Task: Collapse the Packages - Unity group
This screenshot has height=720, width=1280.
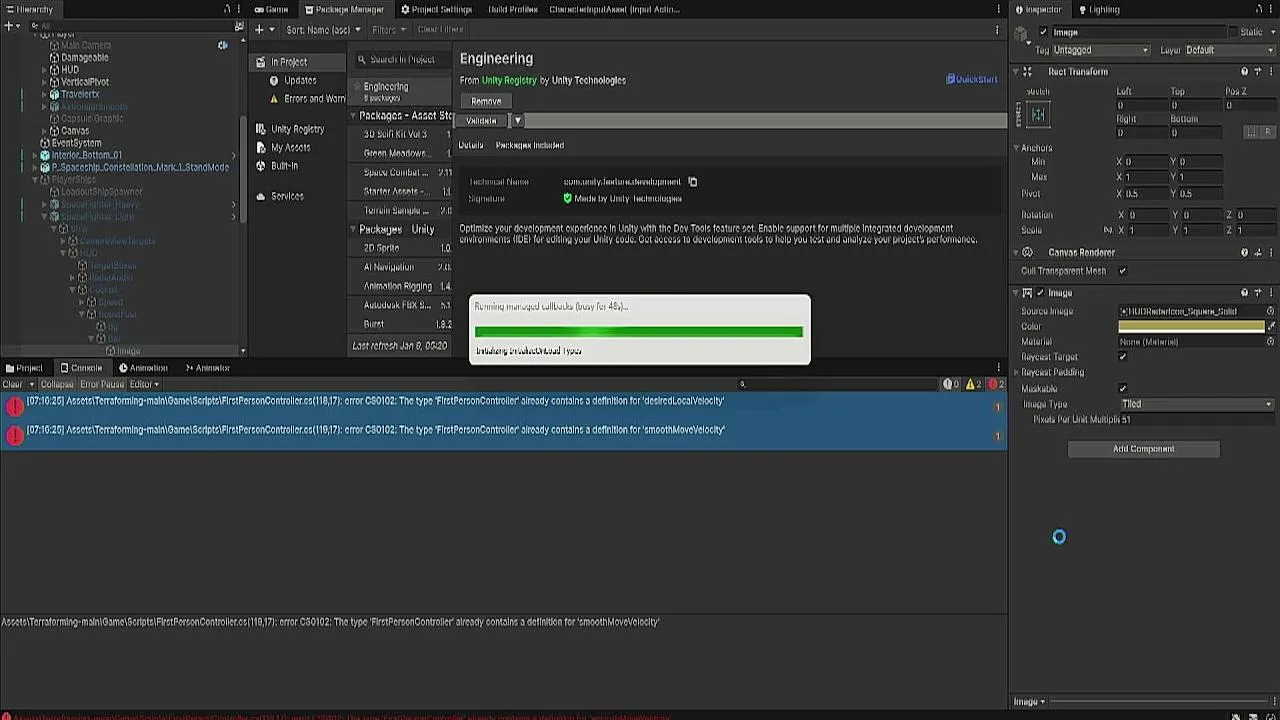Action: point(353,230)
